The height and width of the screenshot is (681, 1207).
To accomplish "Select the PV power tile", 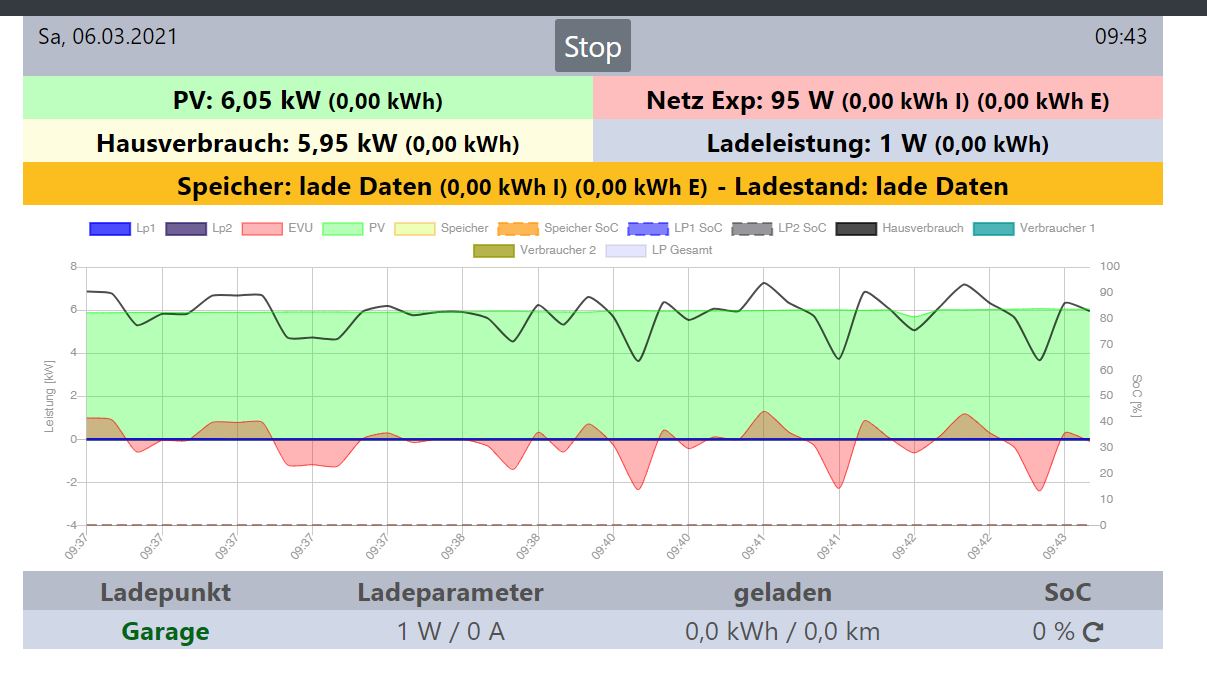I will [x=308, y=100].
